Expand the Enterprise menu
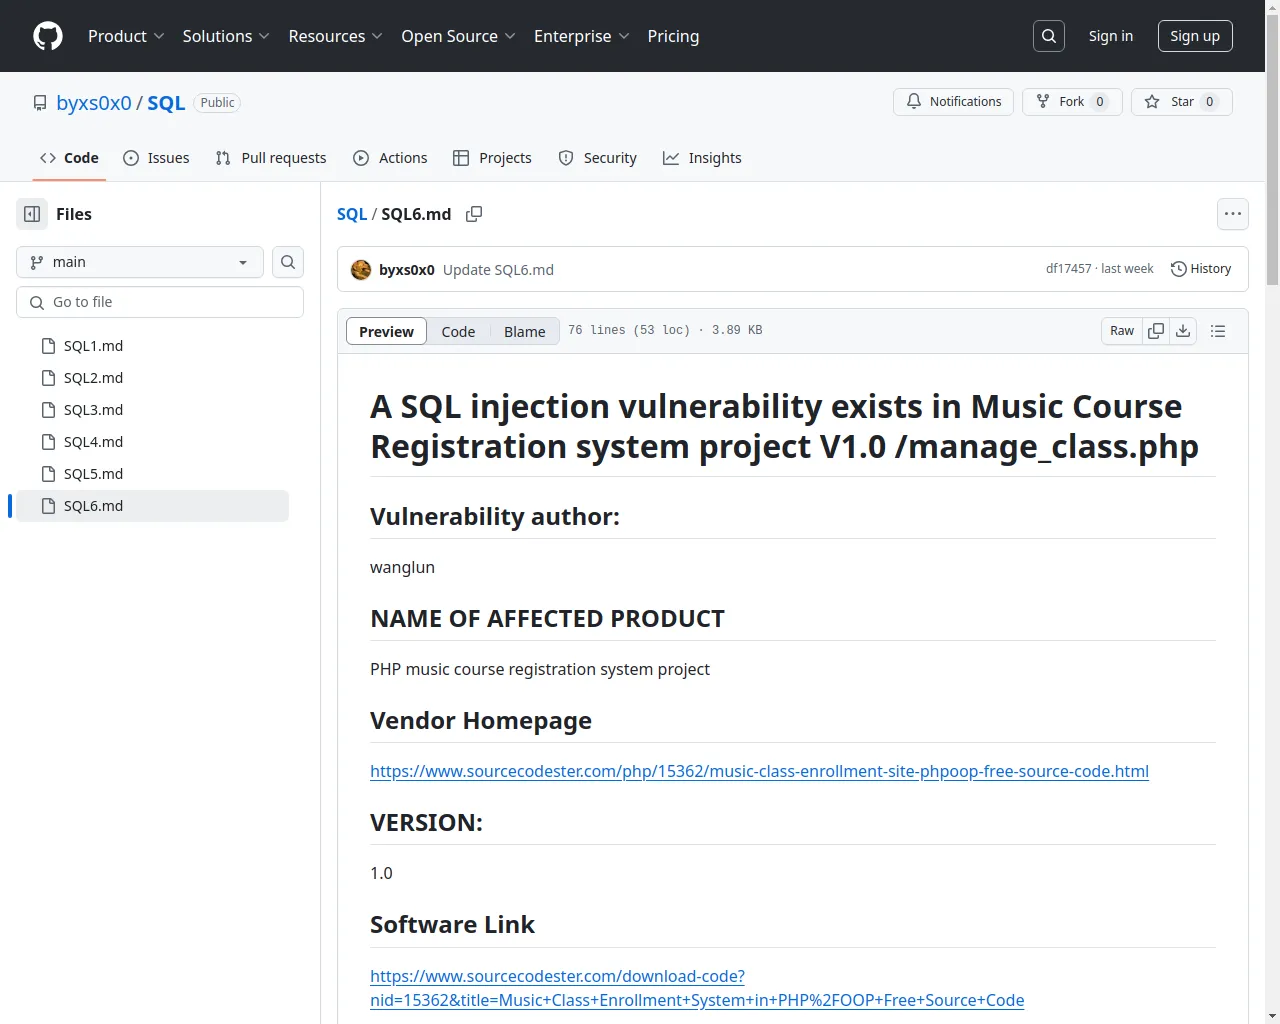The image size is (1280, 1024). pyautogui.click(x=582, y=36)
